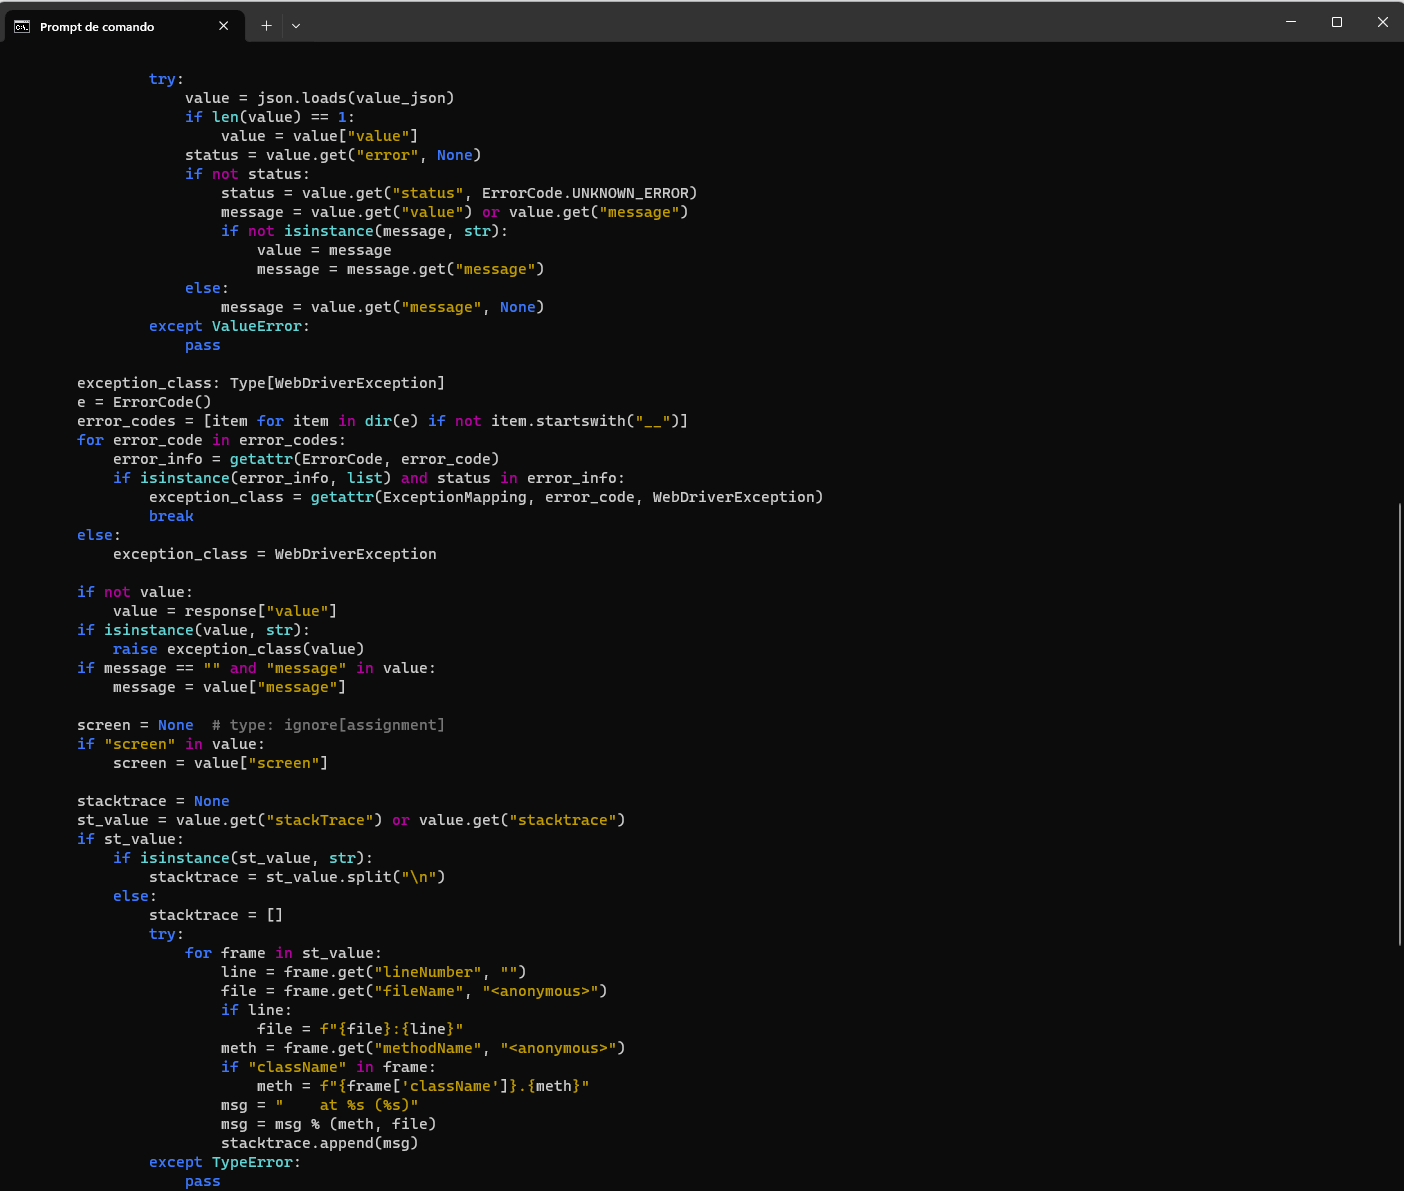This screenshot has height=1191, width=1404.
Task: Click the 'break' keyword in the for loop
Action: 171,516
